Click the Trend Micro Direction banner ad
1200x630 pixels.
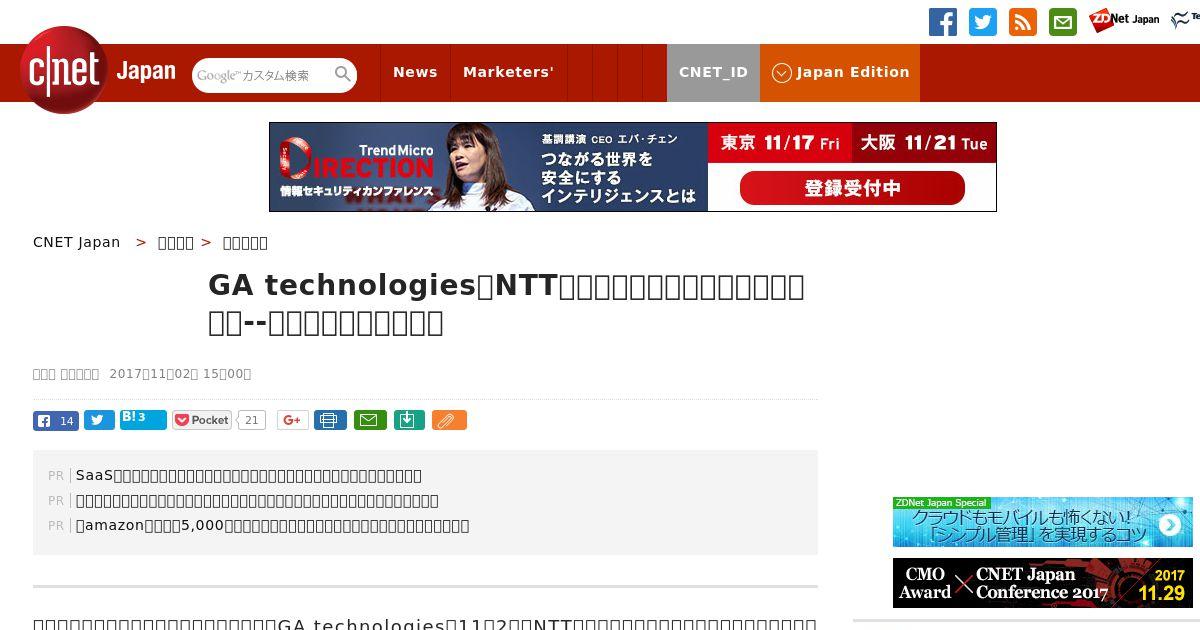(633, 167)
